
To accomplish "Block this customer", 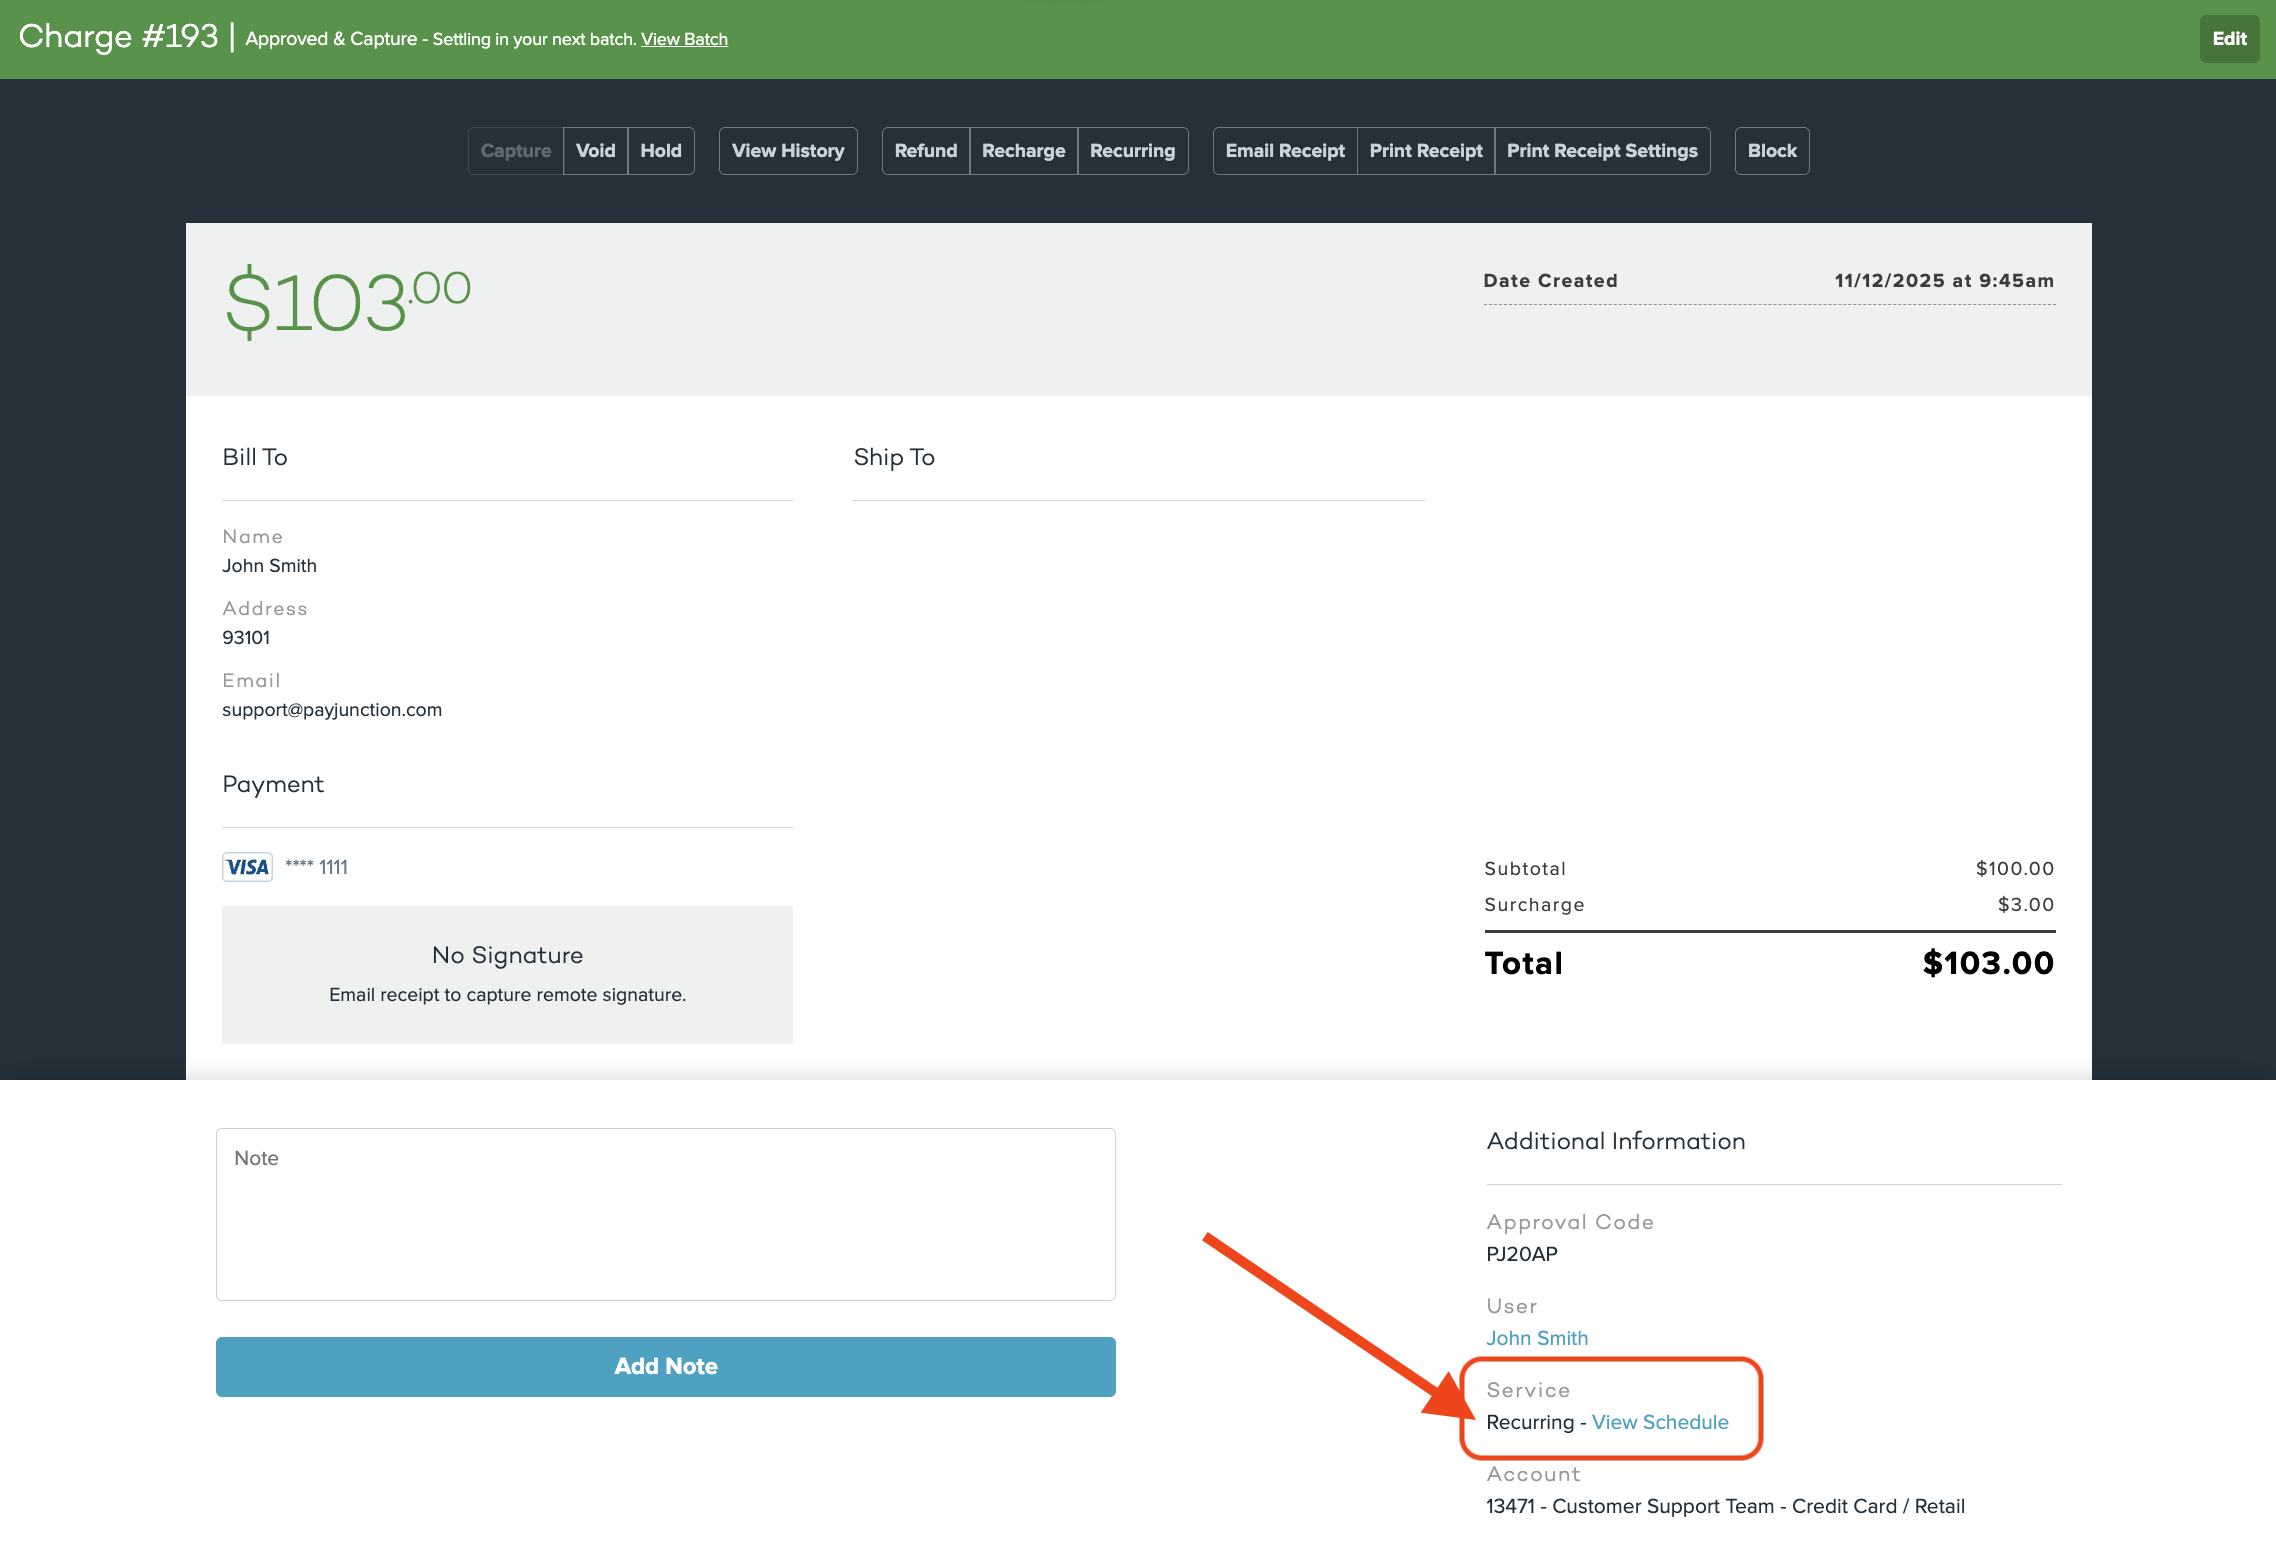I will [1772, 151].
